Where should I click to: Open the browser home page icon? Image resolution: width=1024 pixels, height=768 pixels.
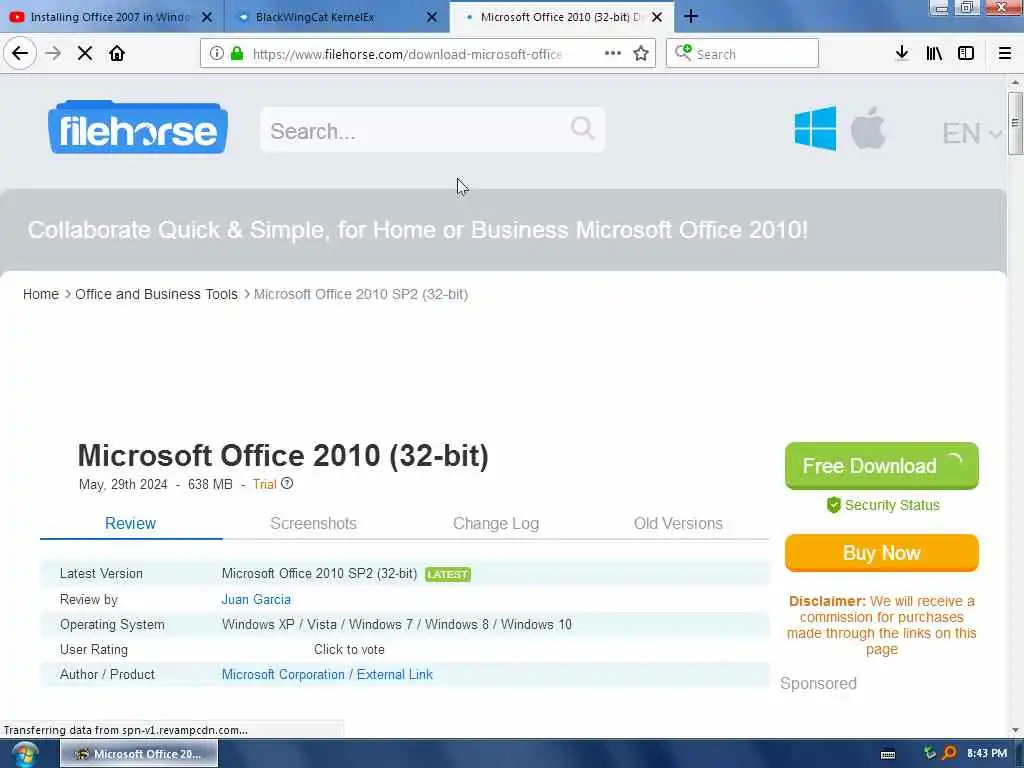[x=117, y=53]
